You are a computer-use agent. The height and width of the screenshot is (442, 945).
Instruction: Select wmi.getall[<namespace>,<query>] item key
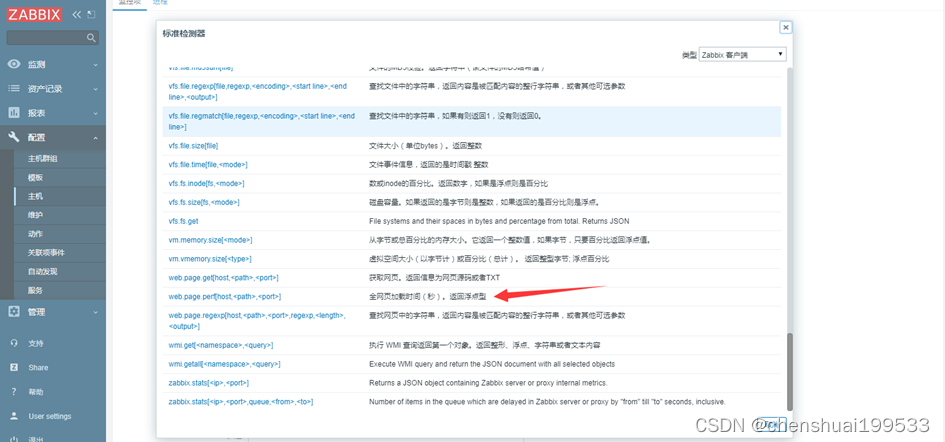[x=224, y=364]
